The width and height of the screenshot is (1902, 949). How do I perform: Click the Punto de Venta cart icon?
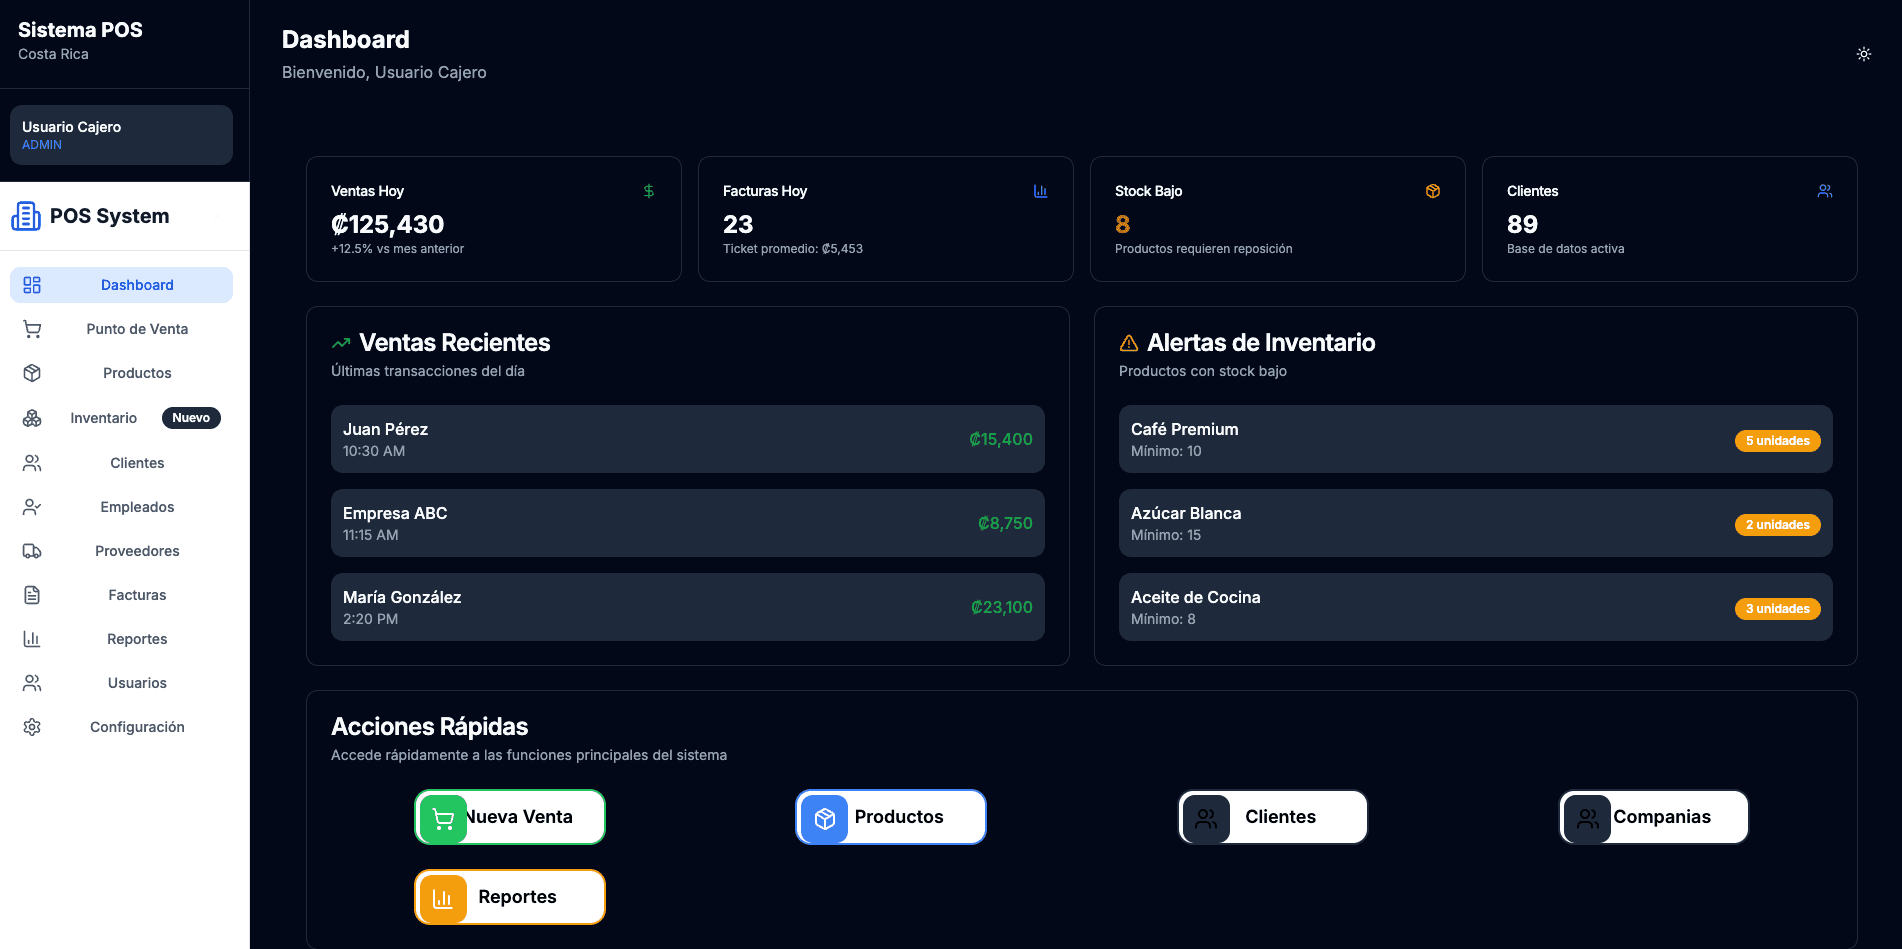[x=32, y=329]
